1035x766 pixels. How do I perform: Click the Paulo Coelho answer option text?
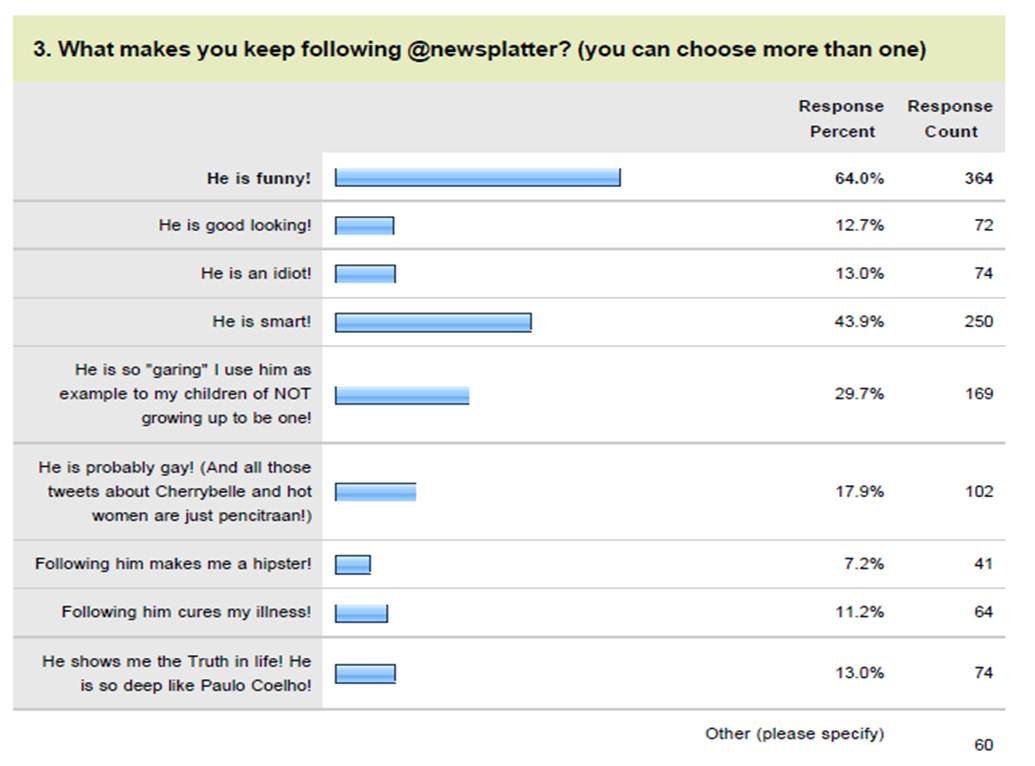tap(177, 673)
